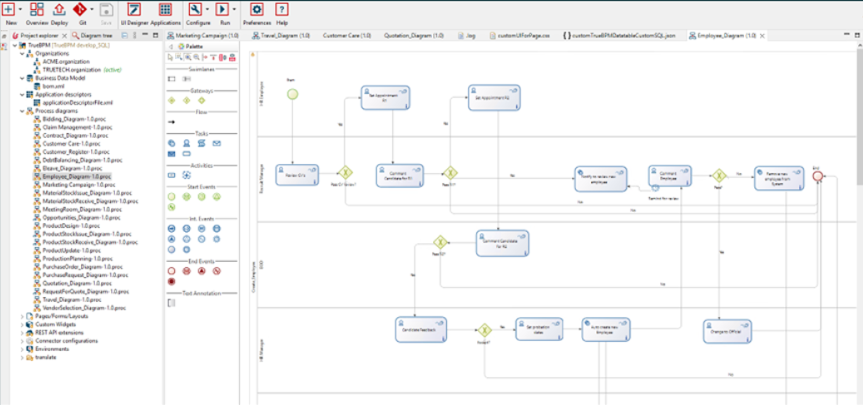Click the green Start event circle in diagram
This screenshot has height=405, width=863.
(x=293, y=94)
